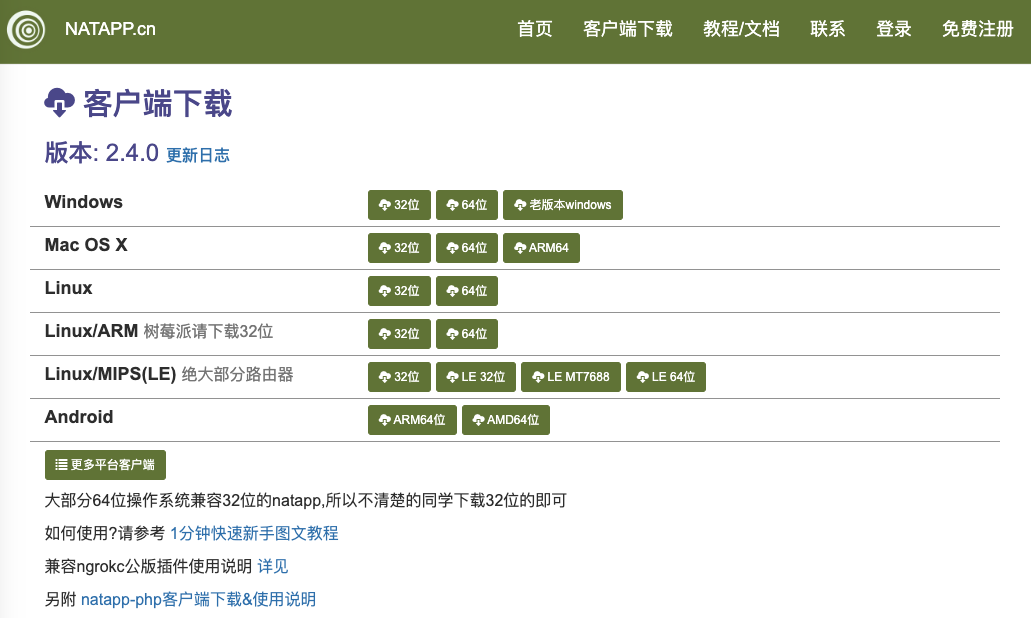Screen dimensions: 1031x618
Task: Open the NATAPP.cn site title
Action: click(x=110, y=29)
